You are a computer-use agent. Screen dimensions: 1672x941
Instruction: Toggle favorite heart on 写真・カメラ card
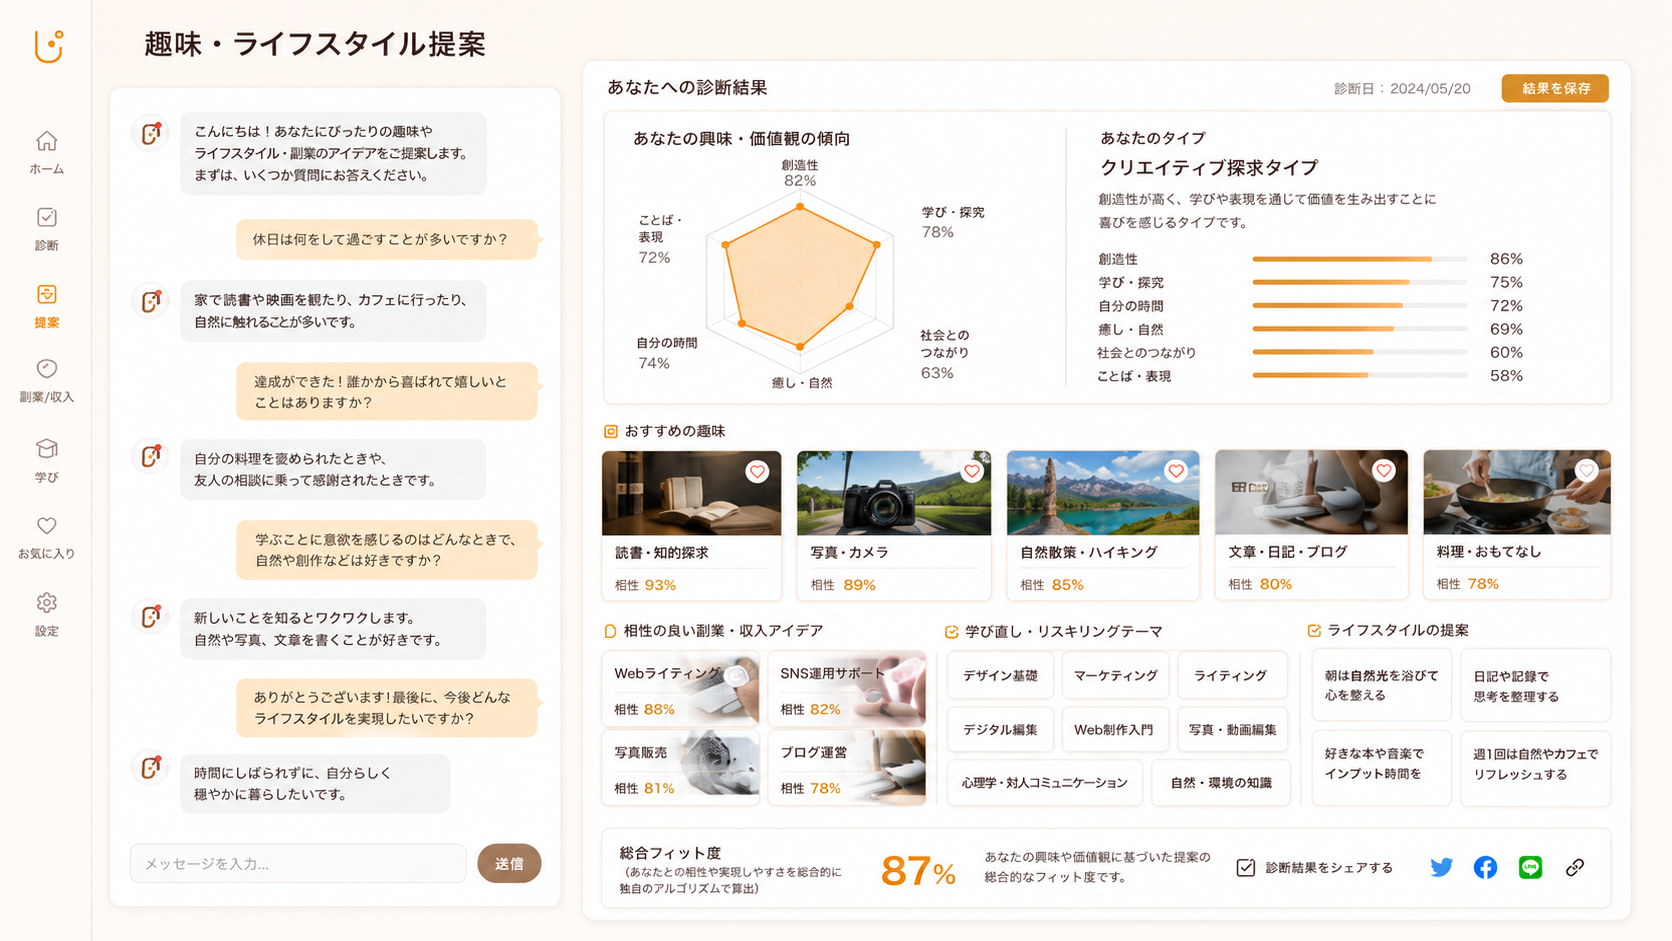click(x=971, y=471)
